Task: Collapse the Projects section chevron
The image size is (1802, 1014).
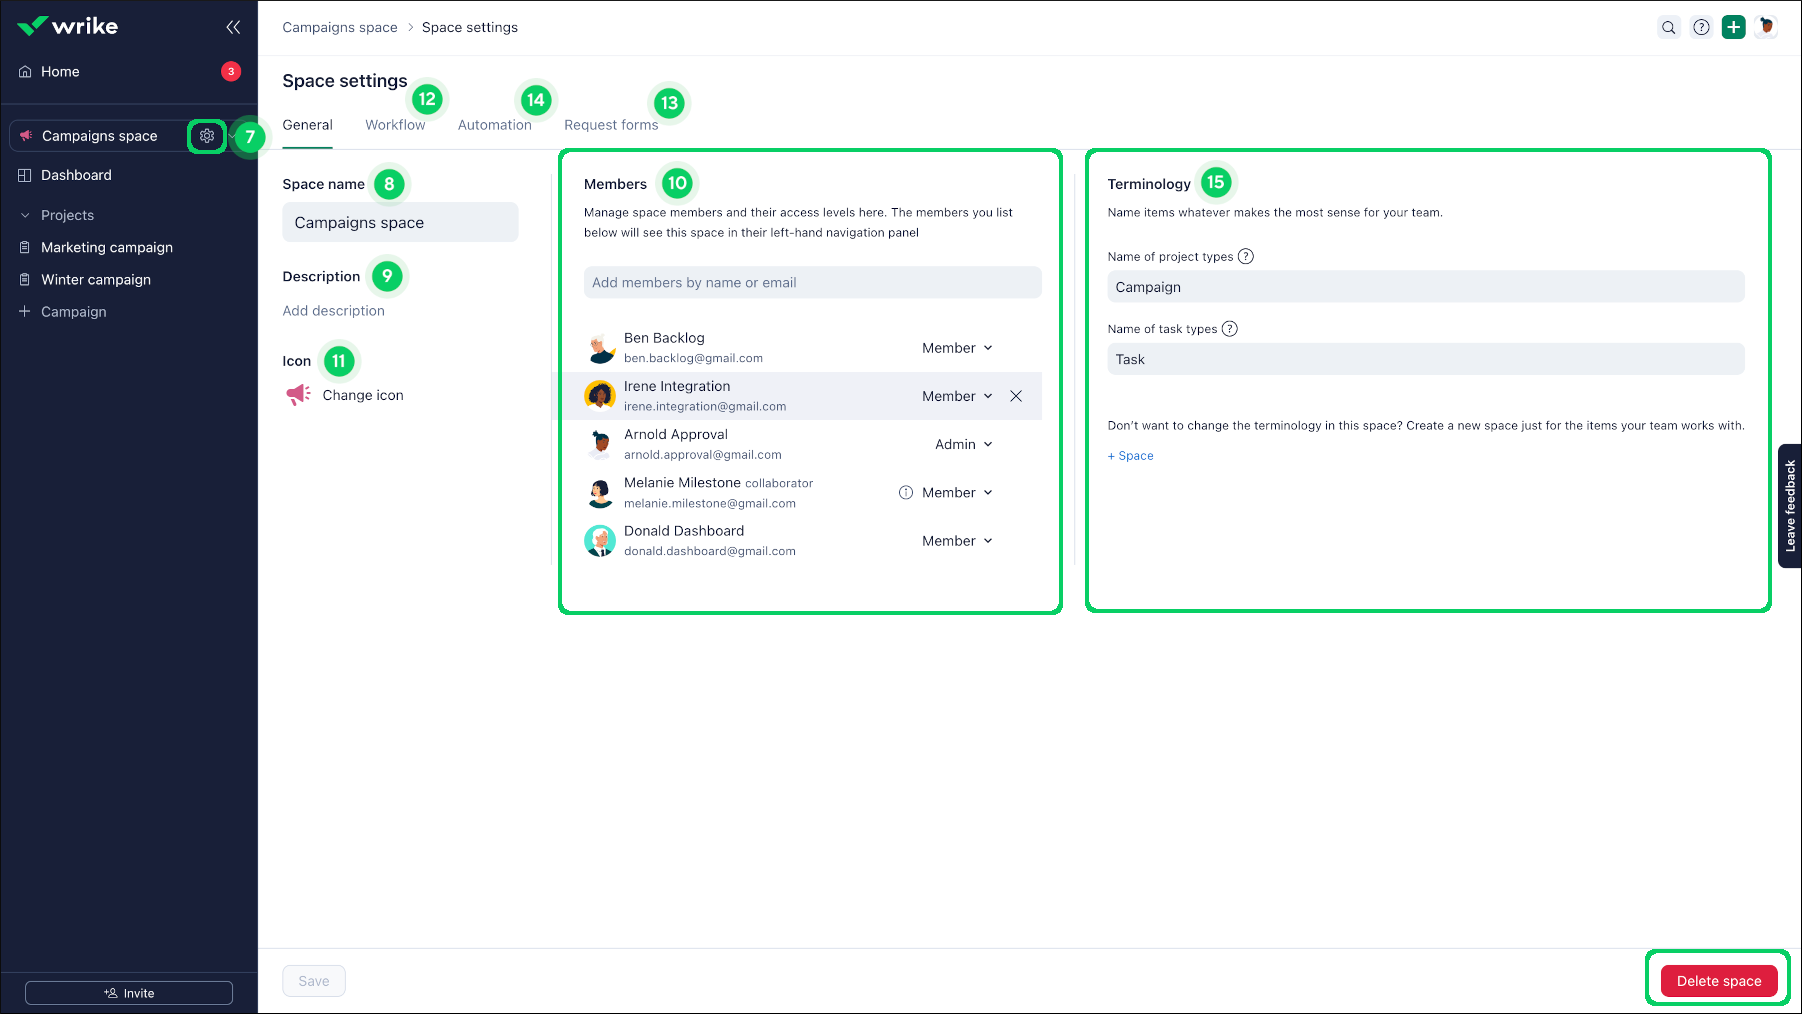Action: tap(25, 215)
